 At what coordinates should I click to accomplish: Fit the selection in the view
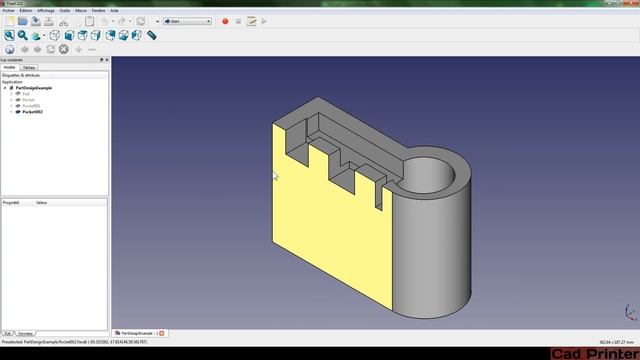click(22, 36)
